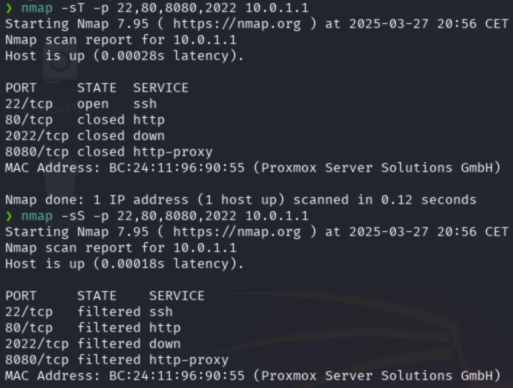Click the 'closed' state of port 80/tcp
The width and height of the screenshot is (513, 388).
click(x=101, y=120)
